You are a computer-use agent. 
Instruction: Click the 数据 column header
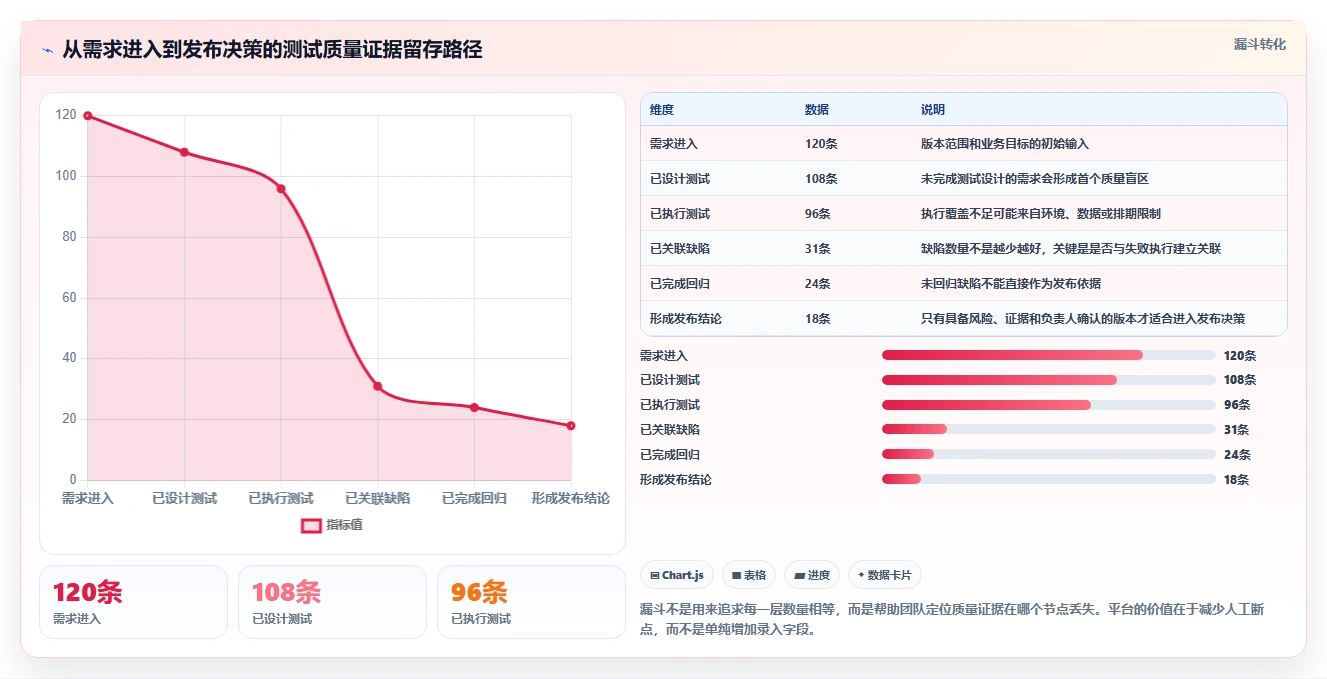pyautogui.click(x=817, y=110)
